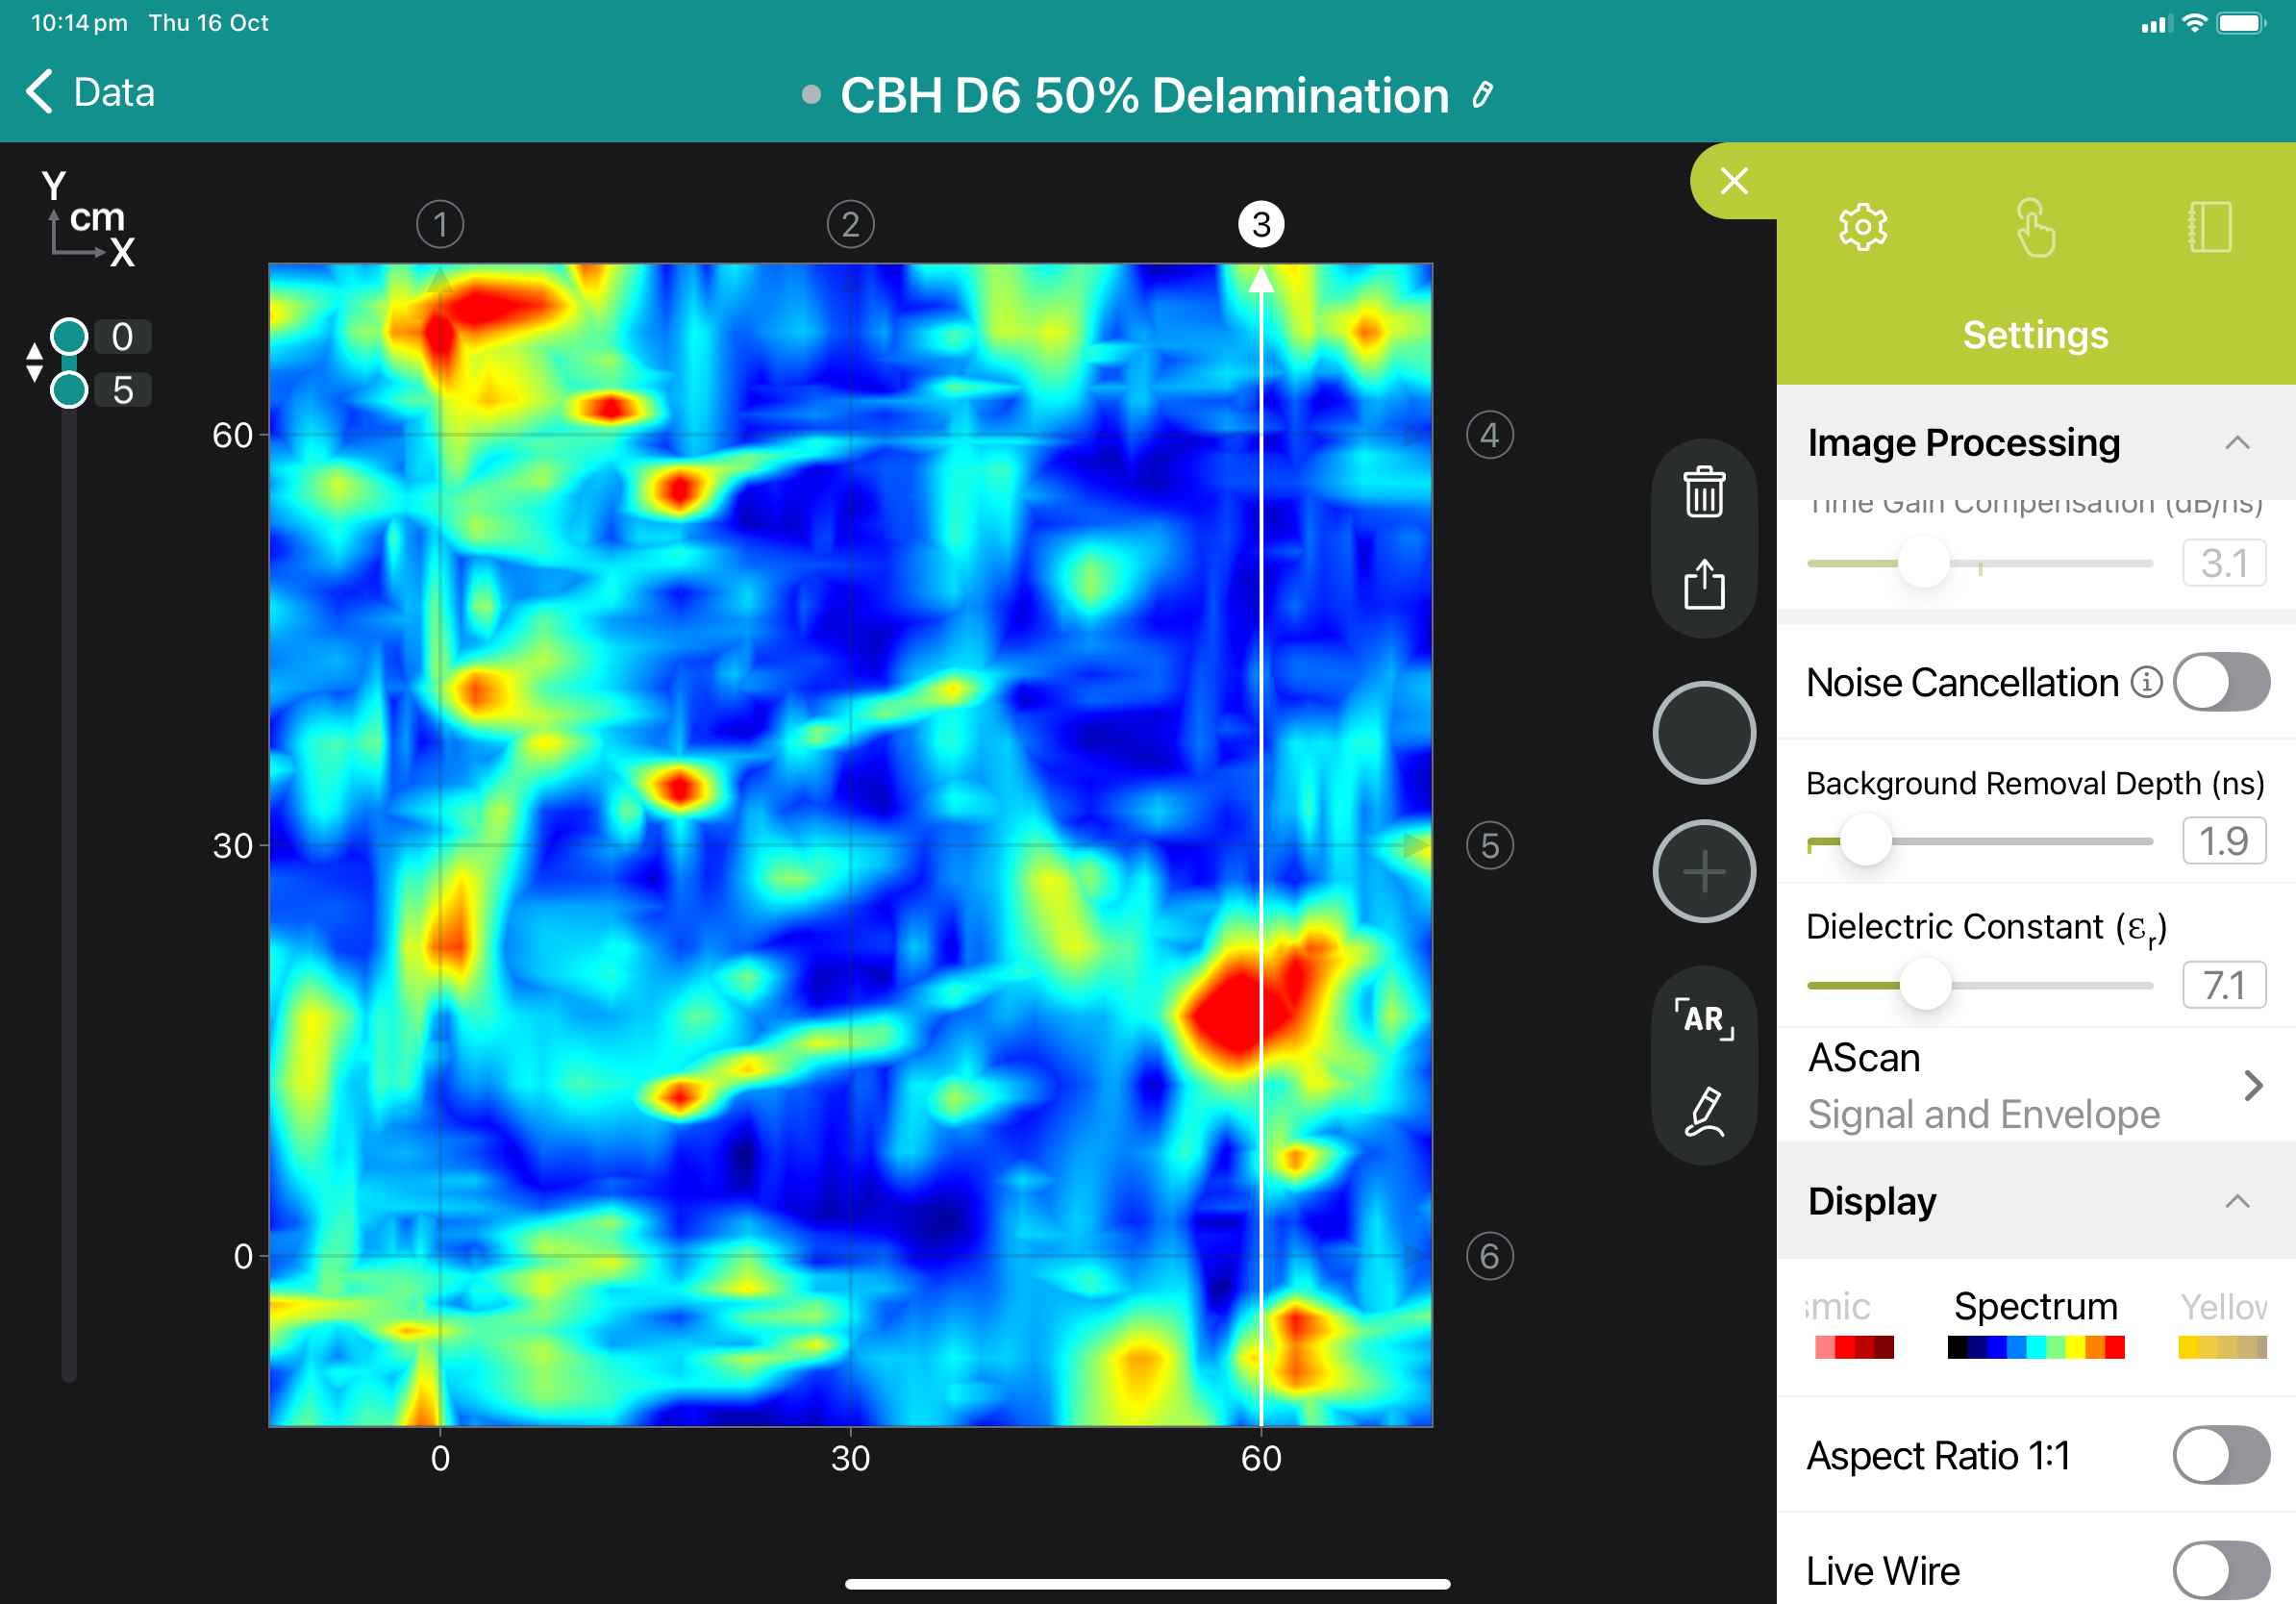Select the pen annotation tool
This screenshot has width=2296, height=1604.
click(1703, 1110)
